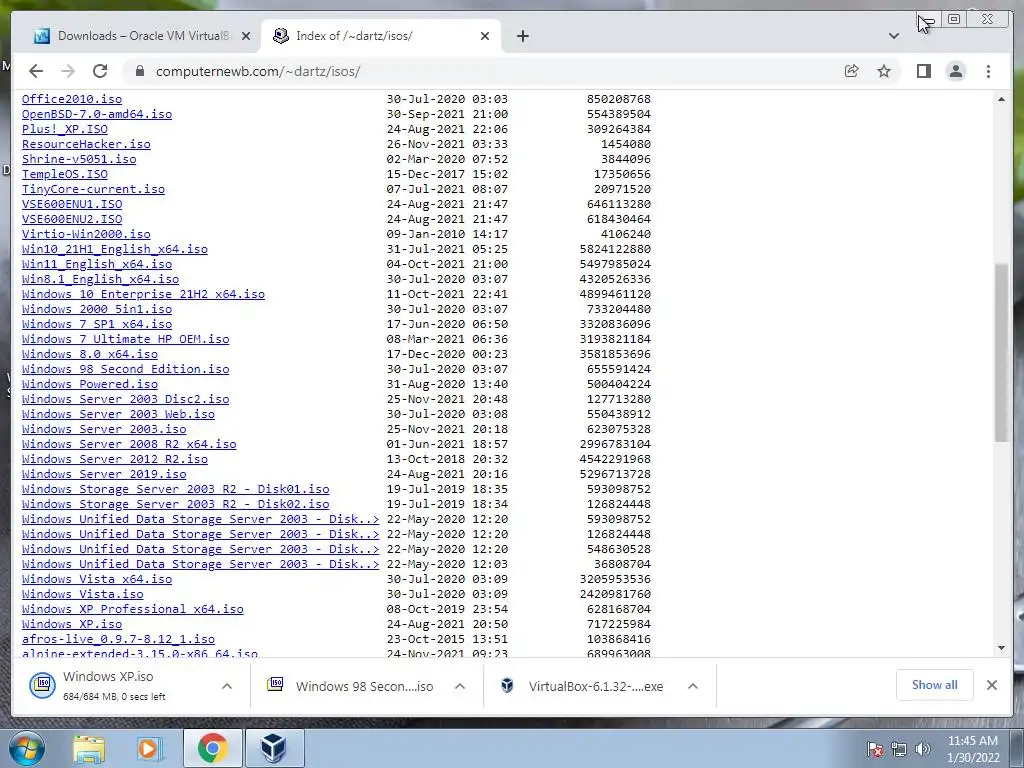Download Windows_Storage_Server_2003_R2_-_Disk01.iso

[x=176, y=490]
